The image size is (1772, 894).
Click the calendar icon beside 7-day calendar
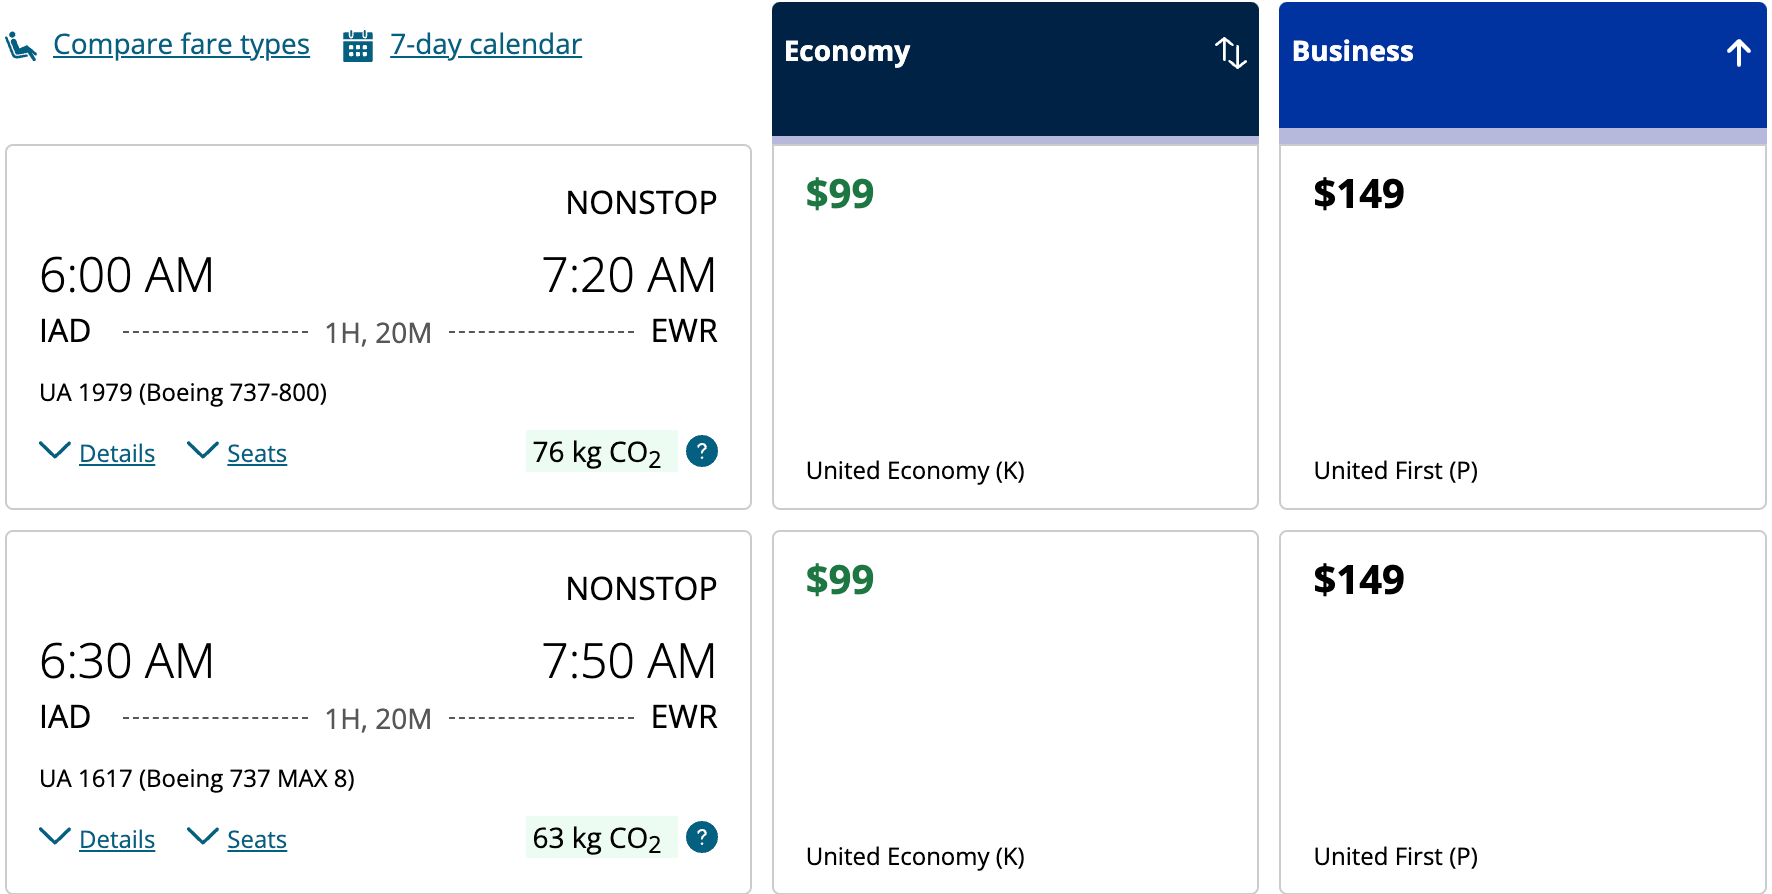357,43
